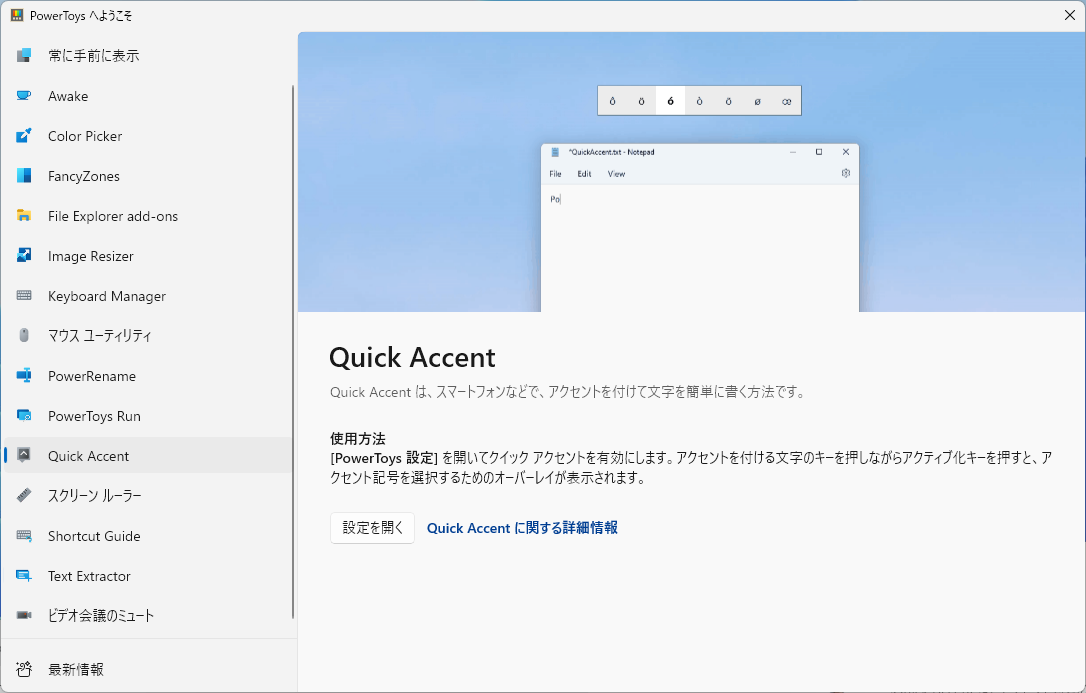Click the Color Picker eyedropper icon
Screen dimensions: 1086x693
point(24,136)
